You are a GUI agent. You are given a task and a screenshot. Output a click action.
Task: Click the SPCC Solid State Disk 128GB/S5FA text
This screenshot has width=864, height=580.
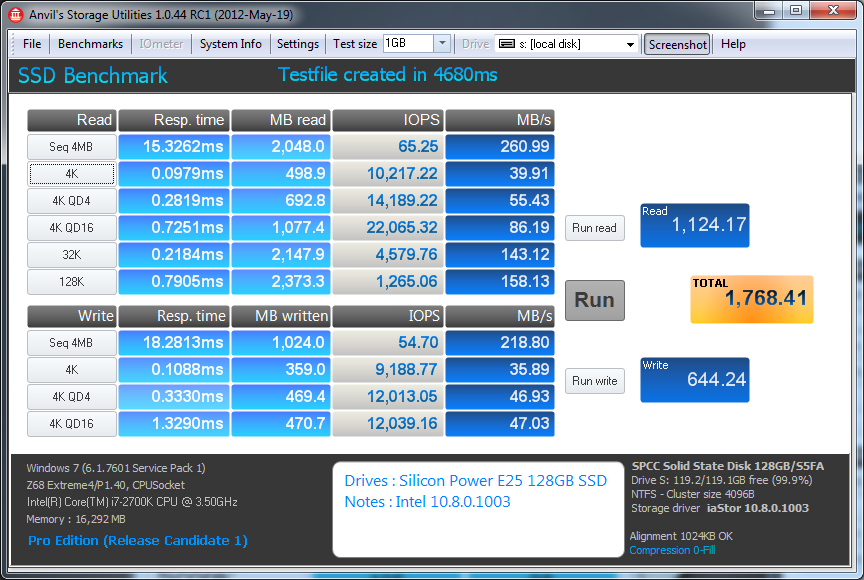point(727,467)
